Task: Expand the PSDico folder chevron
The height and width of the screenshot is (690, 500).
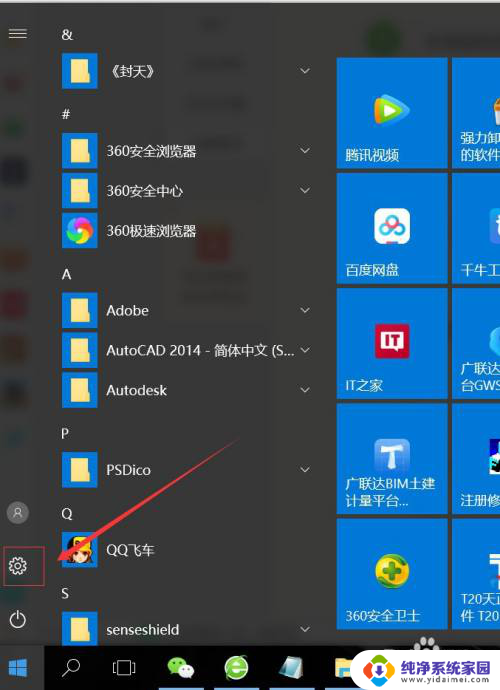Action: point(305,470)
